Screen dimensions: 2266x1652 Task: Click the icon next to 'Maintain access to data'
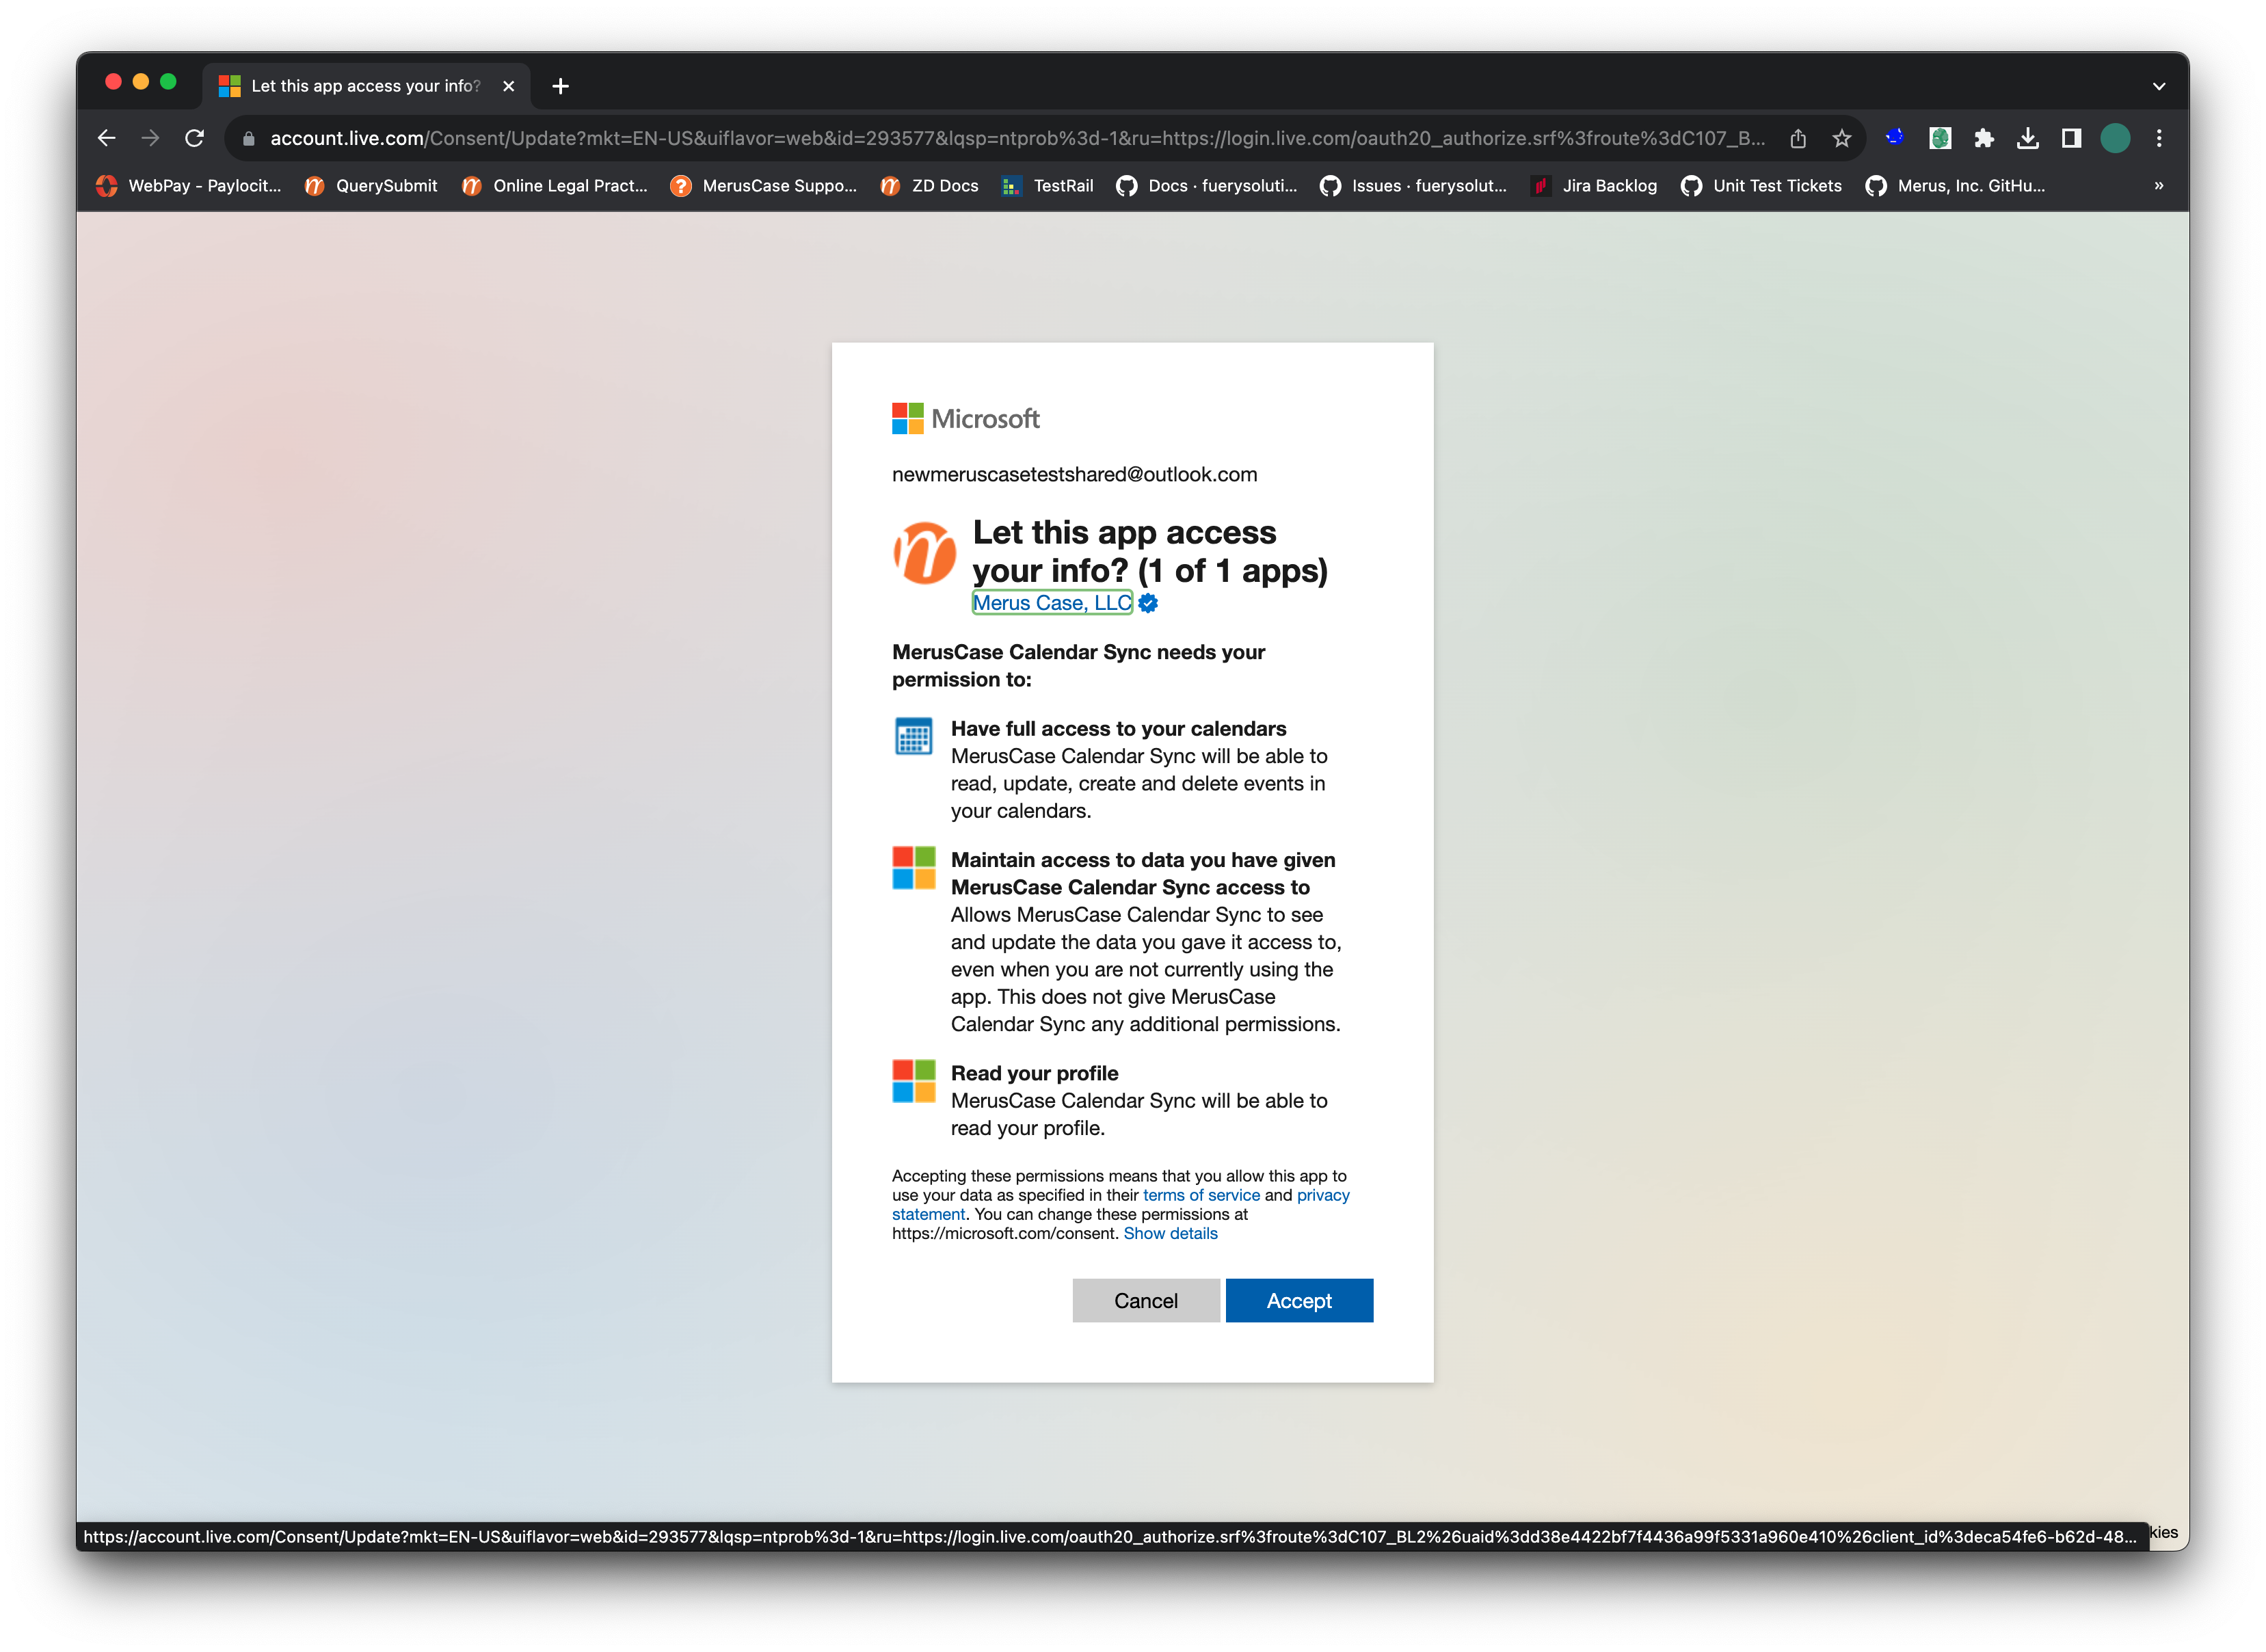click(x=913, y=868)
